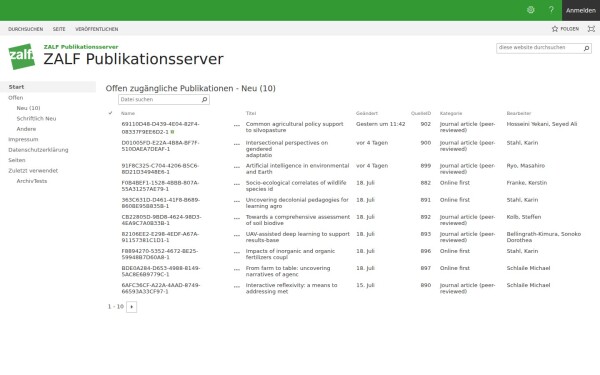Click the QuelleID value 902
This screenshot has width=600, height=375.
pyautogui.click(x=426, y=124)
